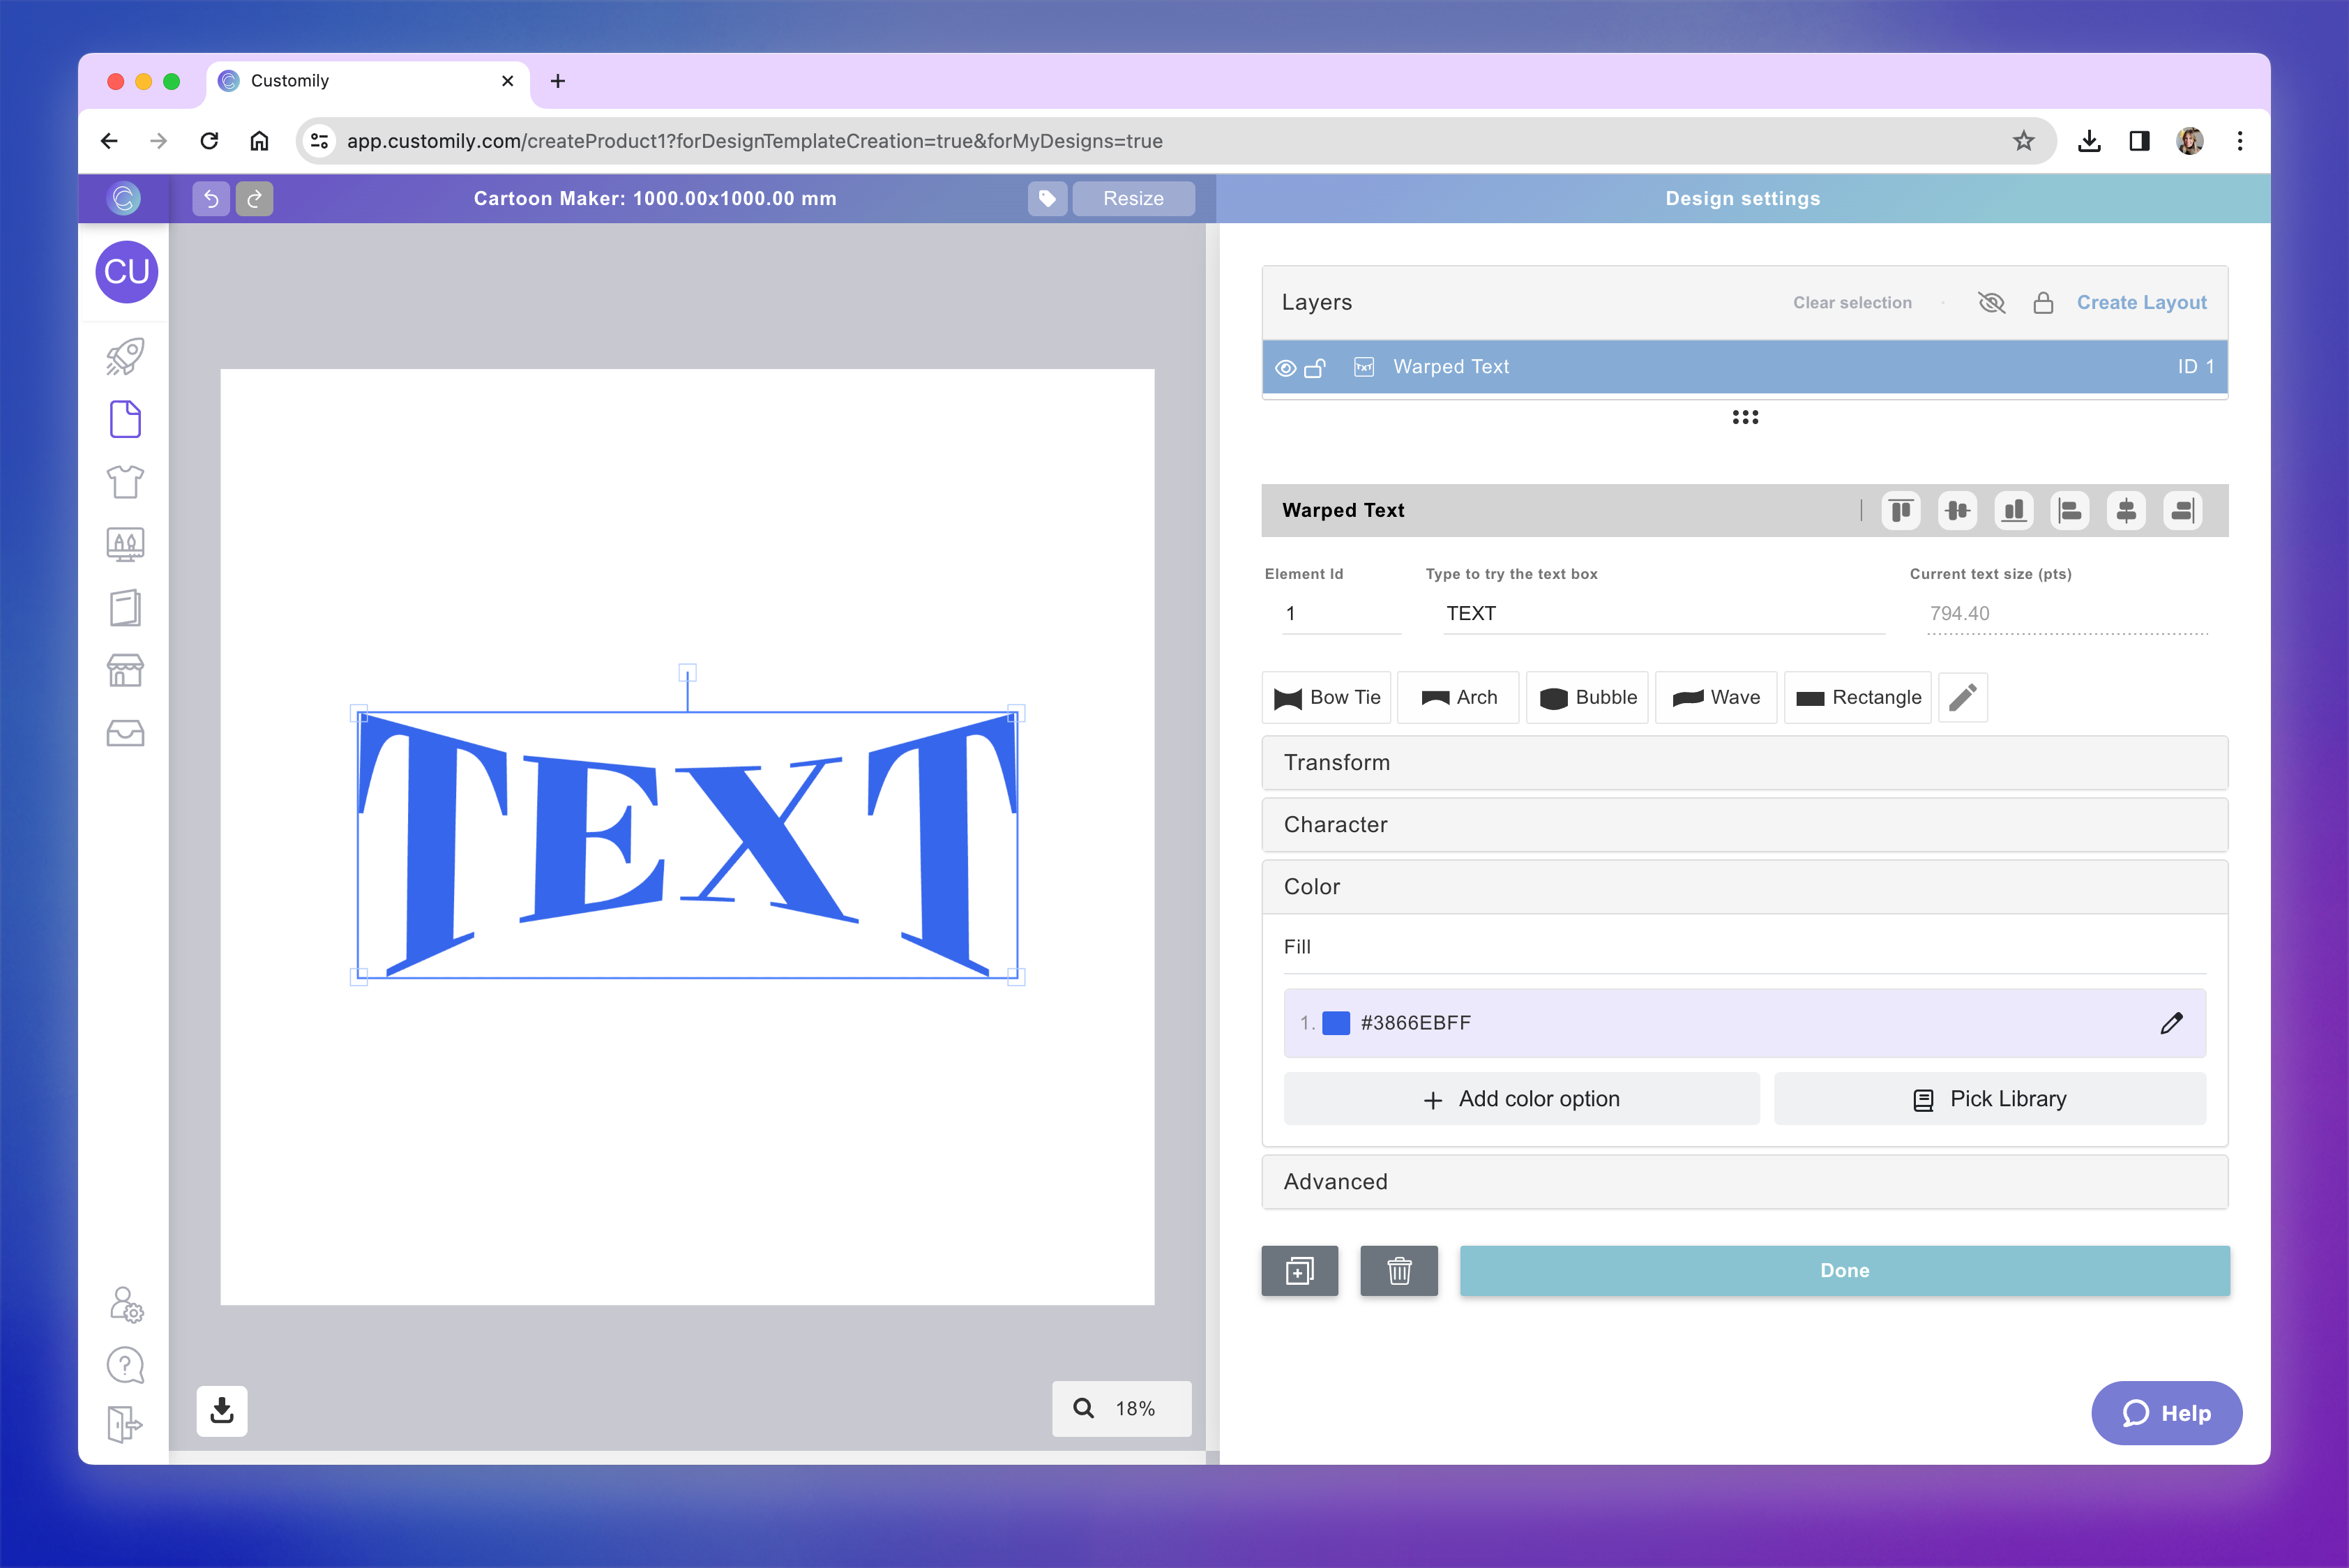2349x1568 pixels.
Task: Select the Arch warp shape
Action: [x=1458, y=698]
